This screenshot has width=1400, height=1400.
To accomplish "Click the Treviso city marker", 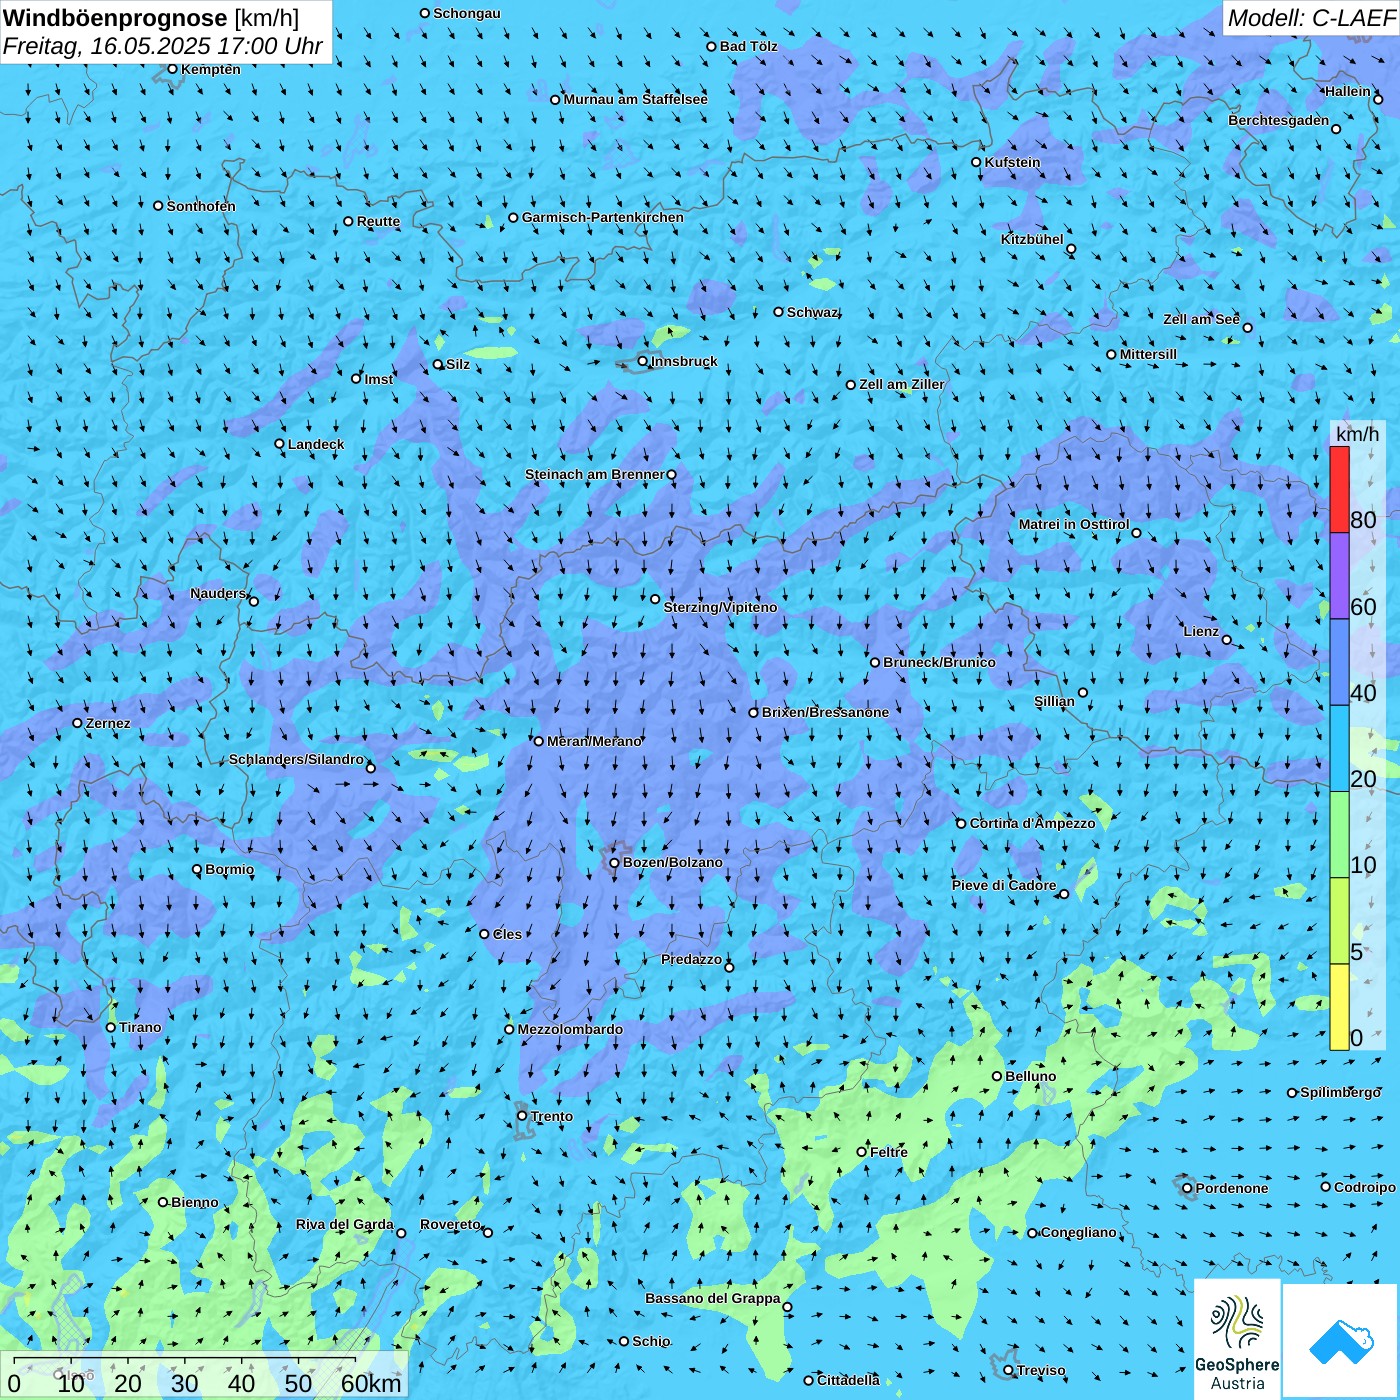I will click(x=1009, y=1370).
